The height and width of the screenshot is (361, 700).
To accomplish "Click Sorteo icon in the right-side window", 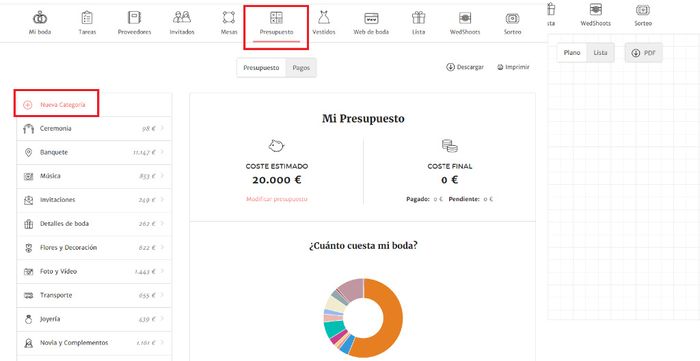I will (643, 9).
